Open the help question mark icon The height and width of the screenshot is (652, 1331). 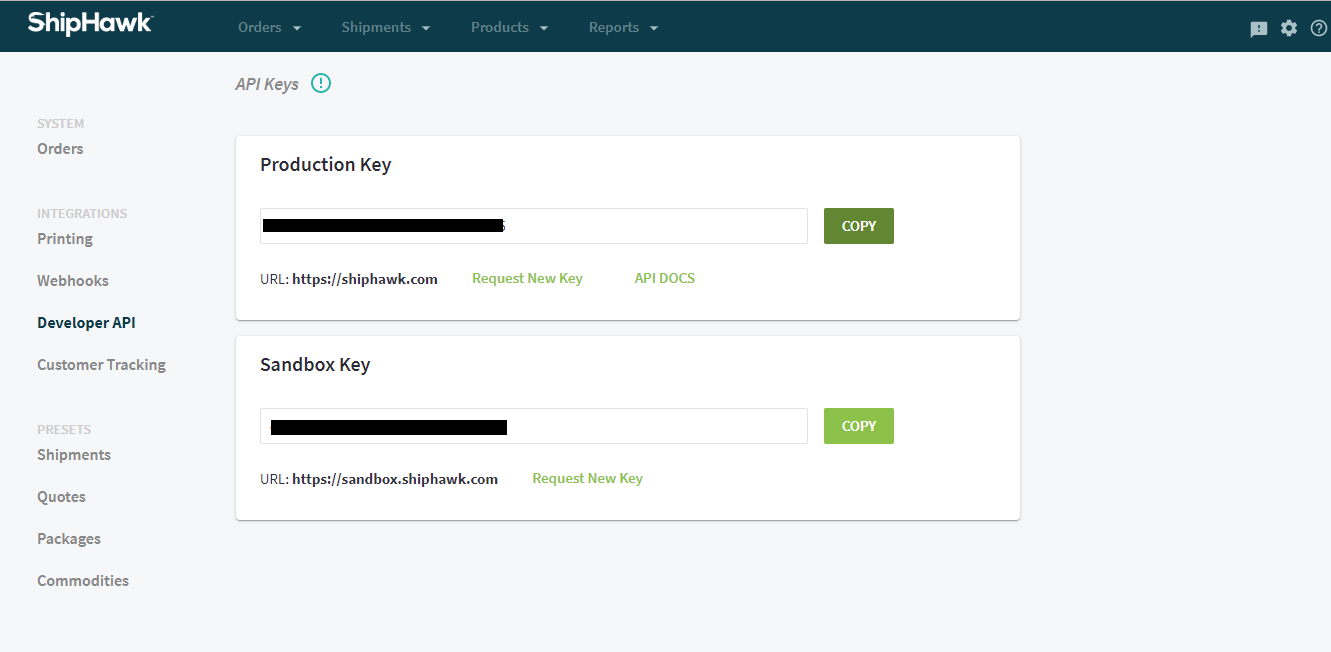pos(1319,28)
